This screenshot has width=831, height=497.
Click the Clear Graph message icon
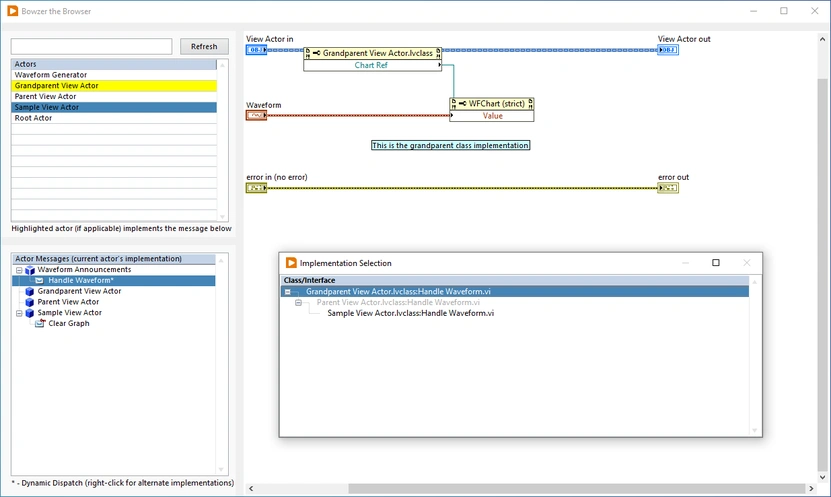coord(40,323)
